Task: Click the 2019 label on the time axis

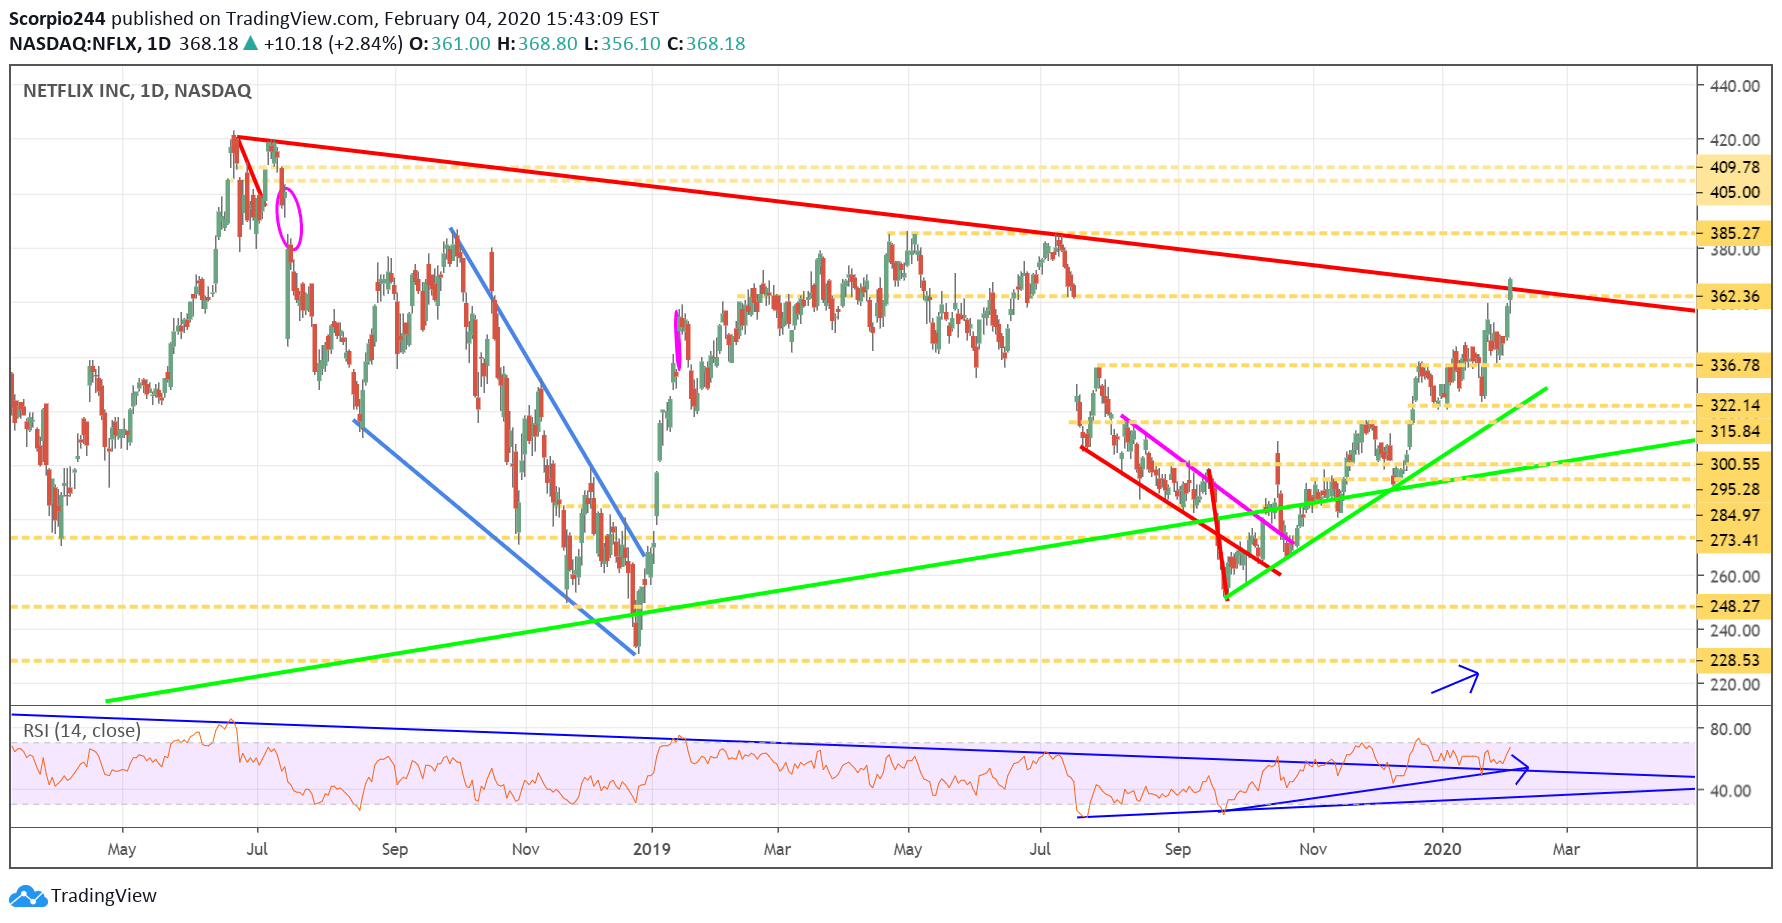Action: (652, 849)
